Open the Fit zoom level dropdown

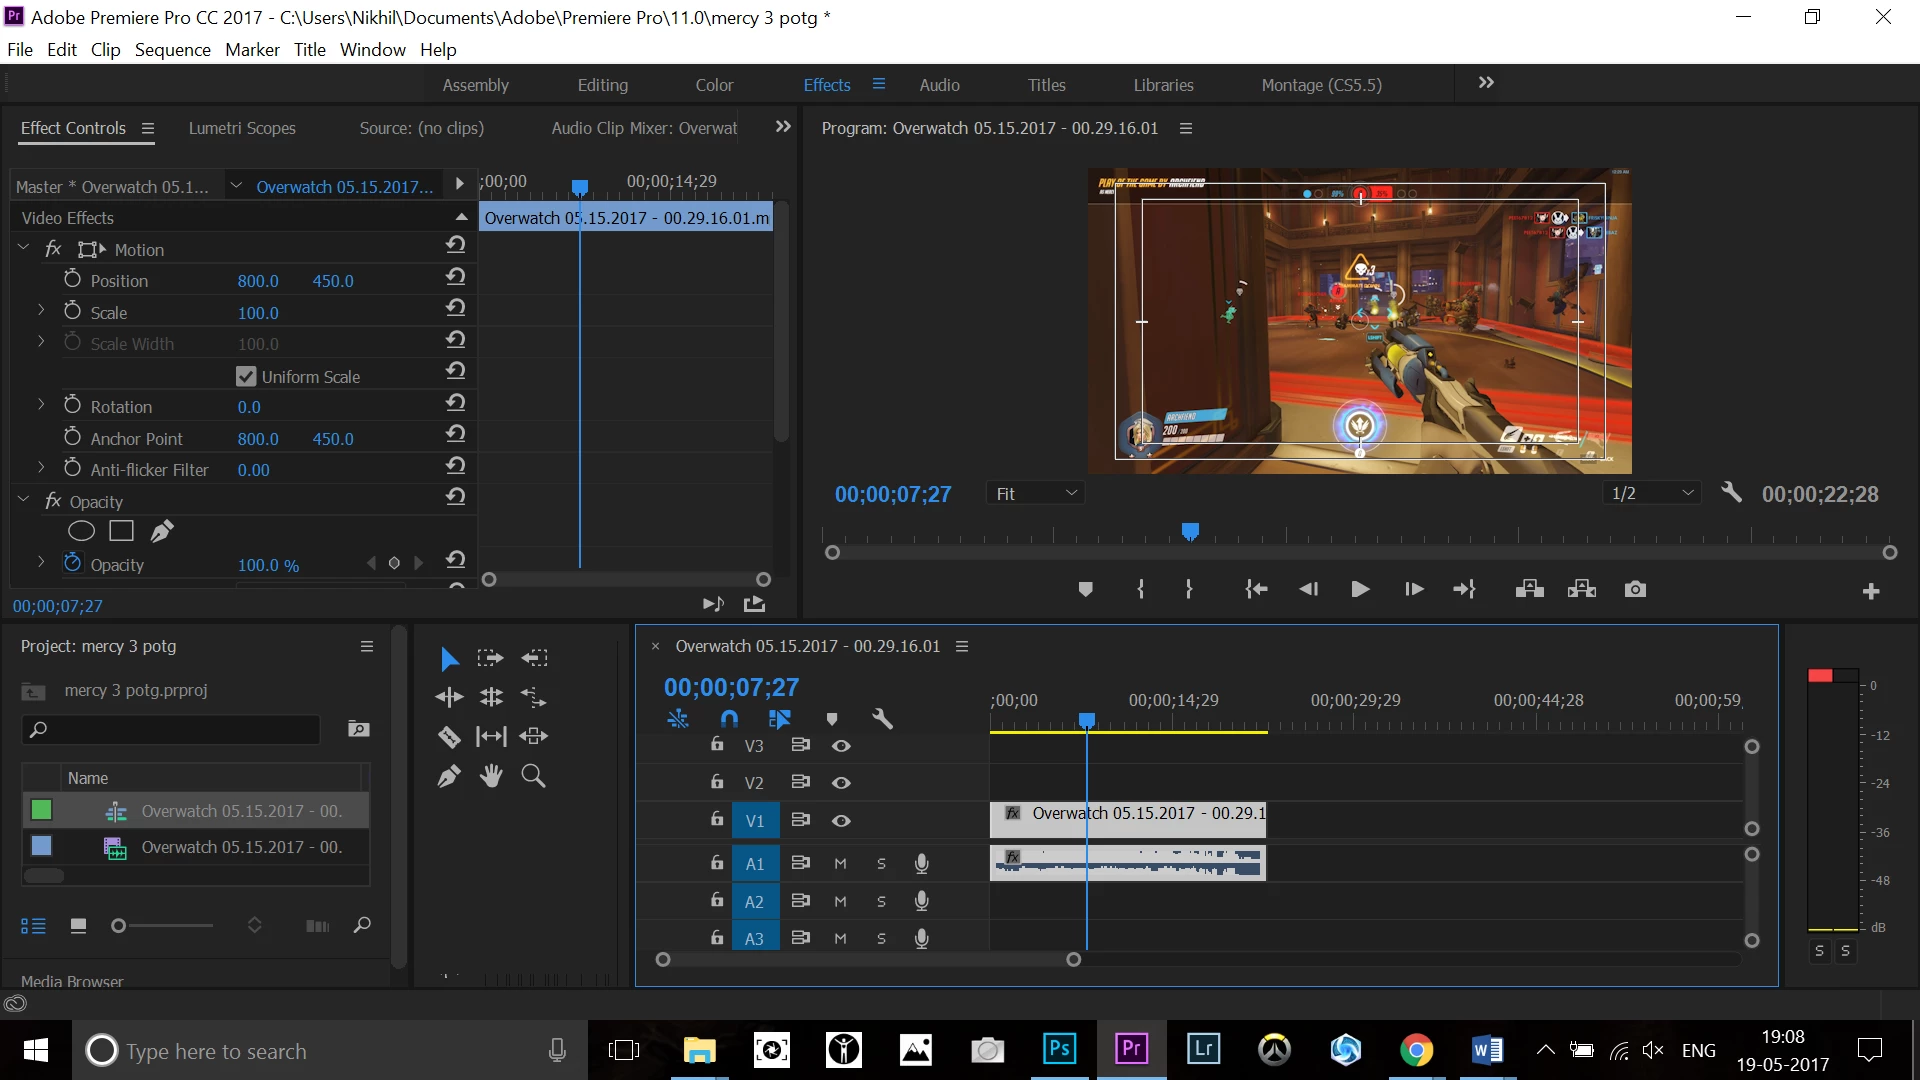tap(1035, 494)
